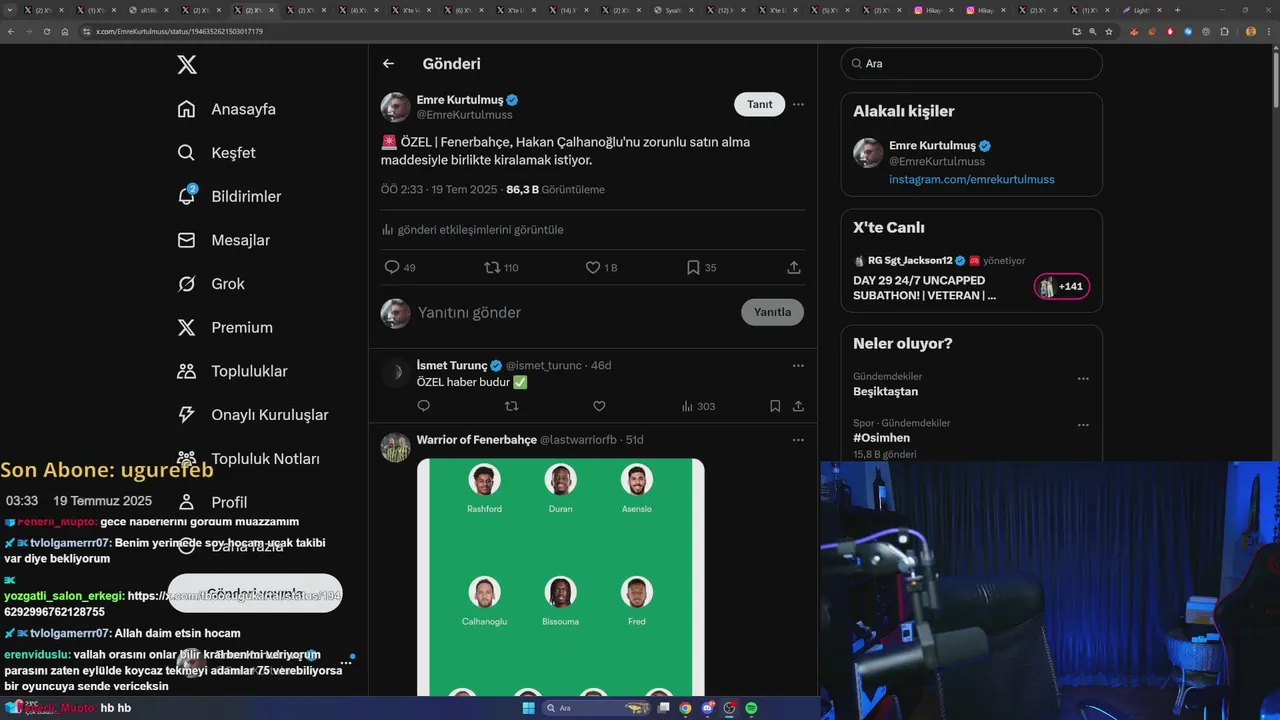This screenshot has height=720, width=1280.
Task: Click the repost icon showing 110
Action: pos(492,267)
